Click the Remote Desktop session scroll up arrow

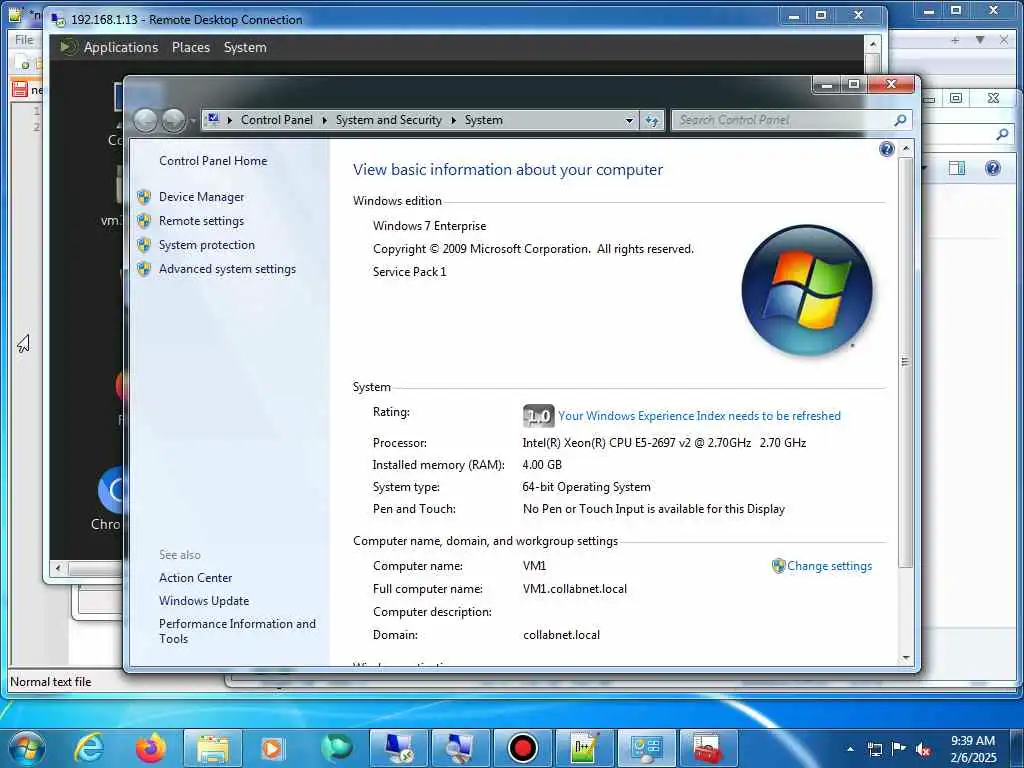(x=872, y=44)
